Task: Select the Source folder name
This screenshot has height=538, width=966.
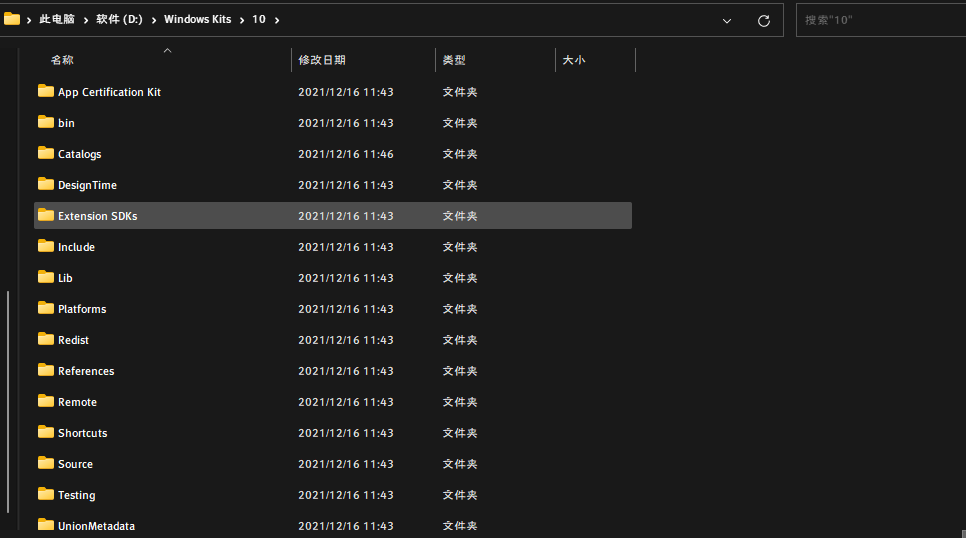Action: (x=75, y=464)
